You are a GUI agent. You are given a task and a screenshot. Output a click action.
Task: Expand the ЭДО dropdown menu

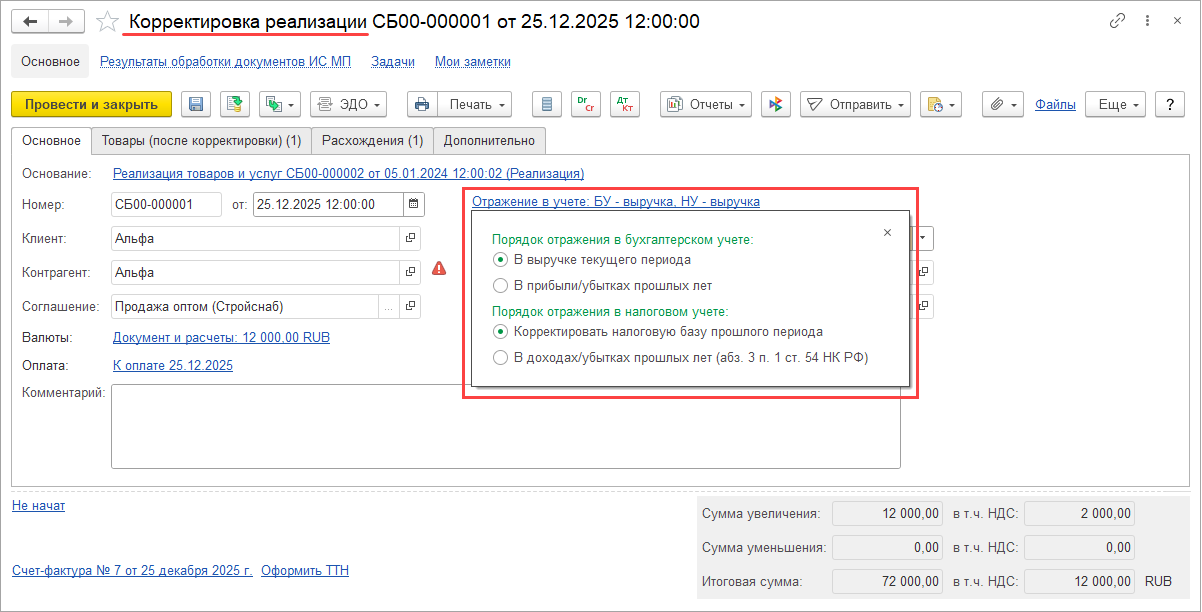tap(348, 104)
